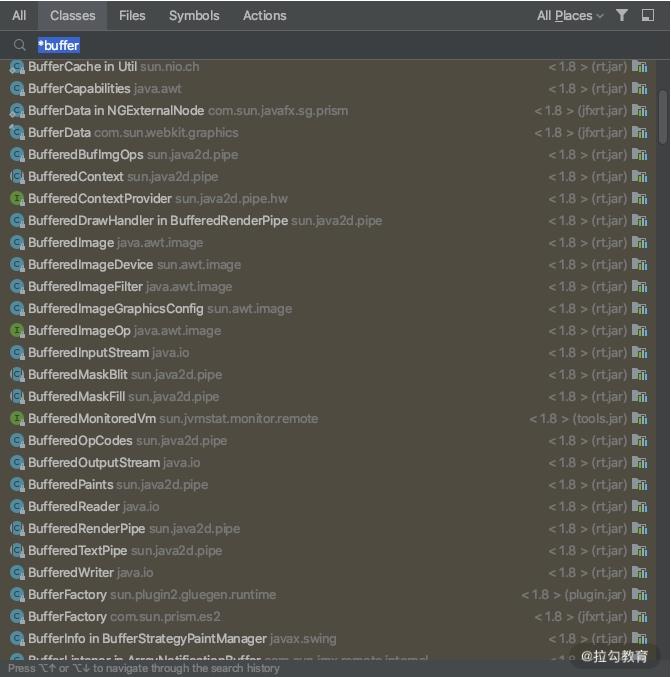Click the results list vertical scrollbar
This screenshot has height=677, width=671.
click(x=663, y=120)
